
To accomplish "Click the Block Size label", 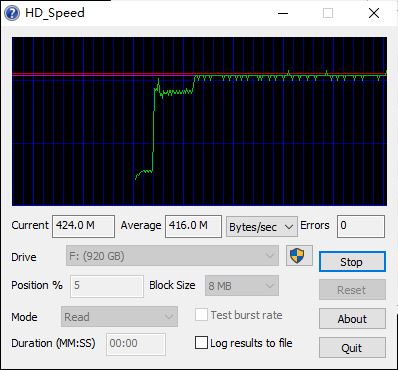I will (x=172, y=285).
